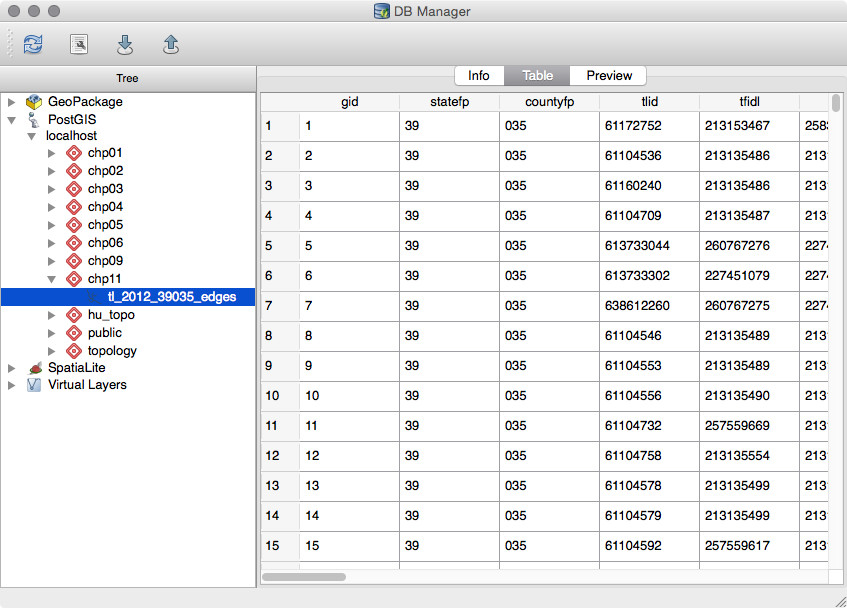This screenshot has height=608, width=847.
Task: Click the countyfp column header
Action: 549,102
